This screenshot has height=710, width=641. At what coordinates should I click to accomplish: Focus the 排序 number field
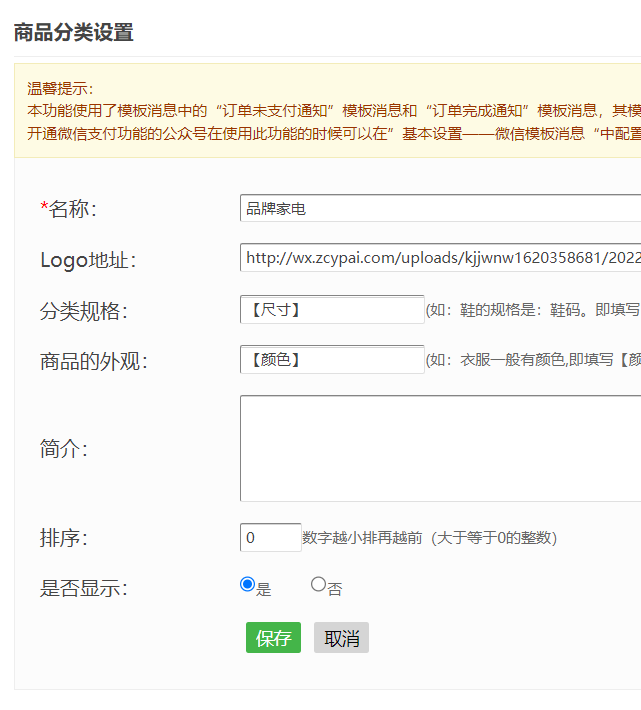(x=271, y=537)
